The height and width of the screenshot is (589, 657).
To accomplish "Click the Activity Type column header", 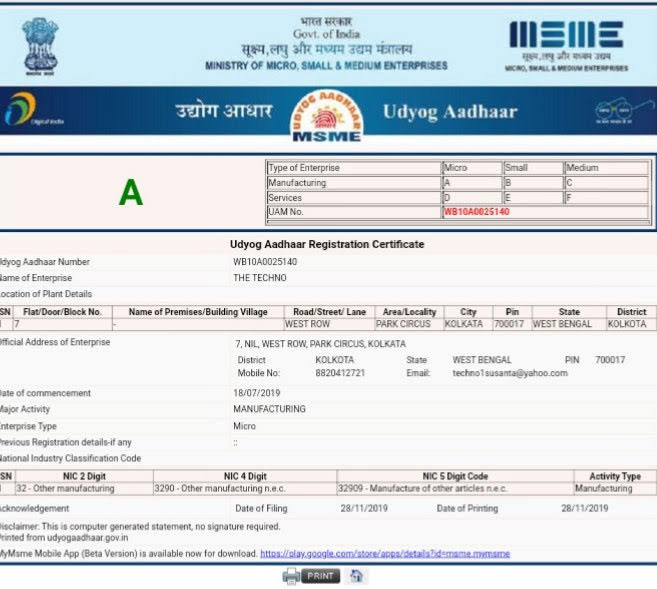I will 614,476.
